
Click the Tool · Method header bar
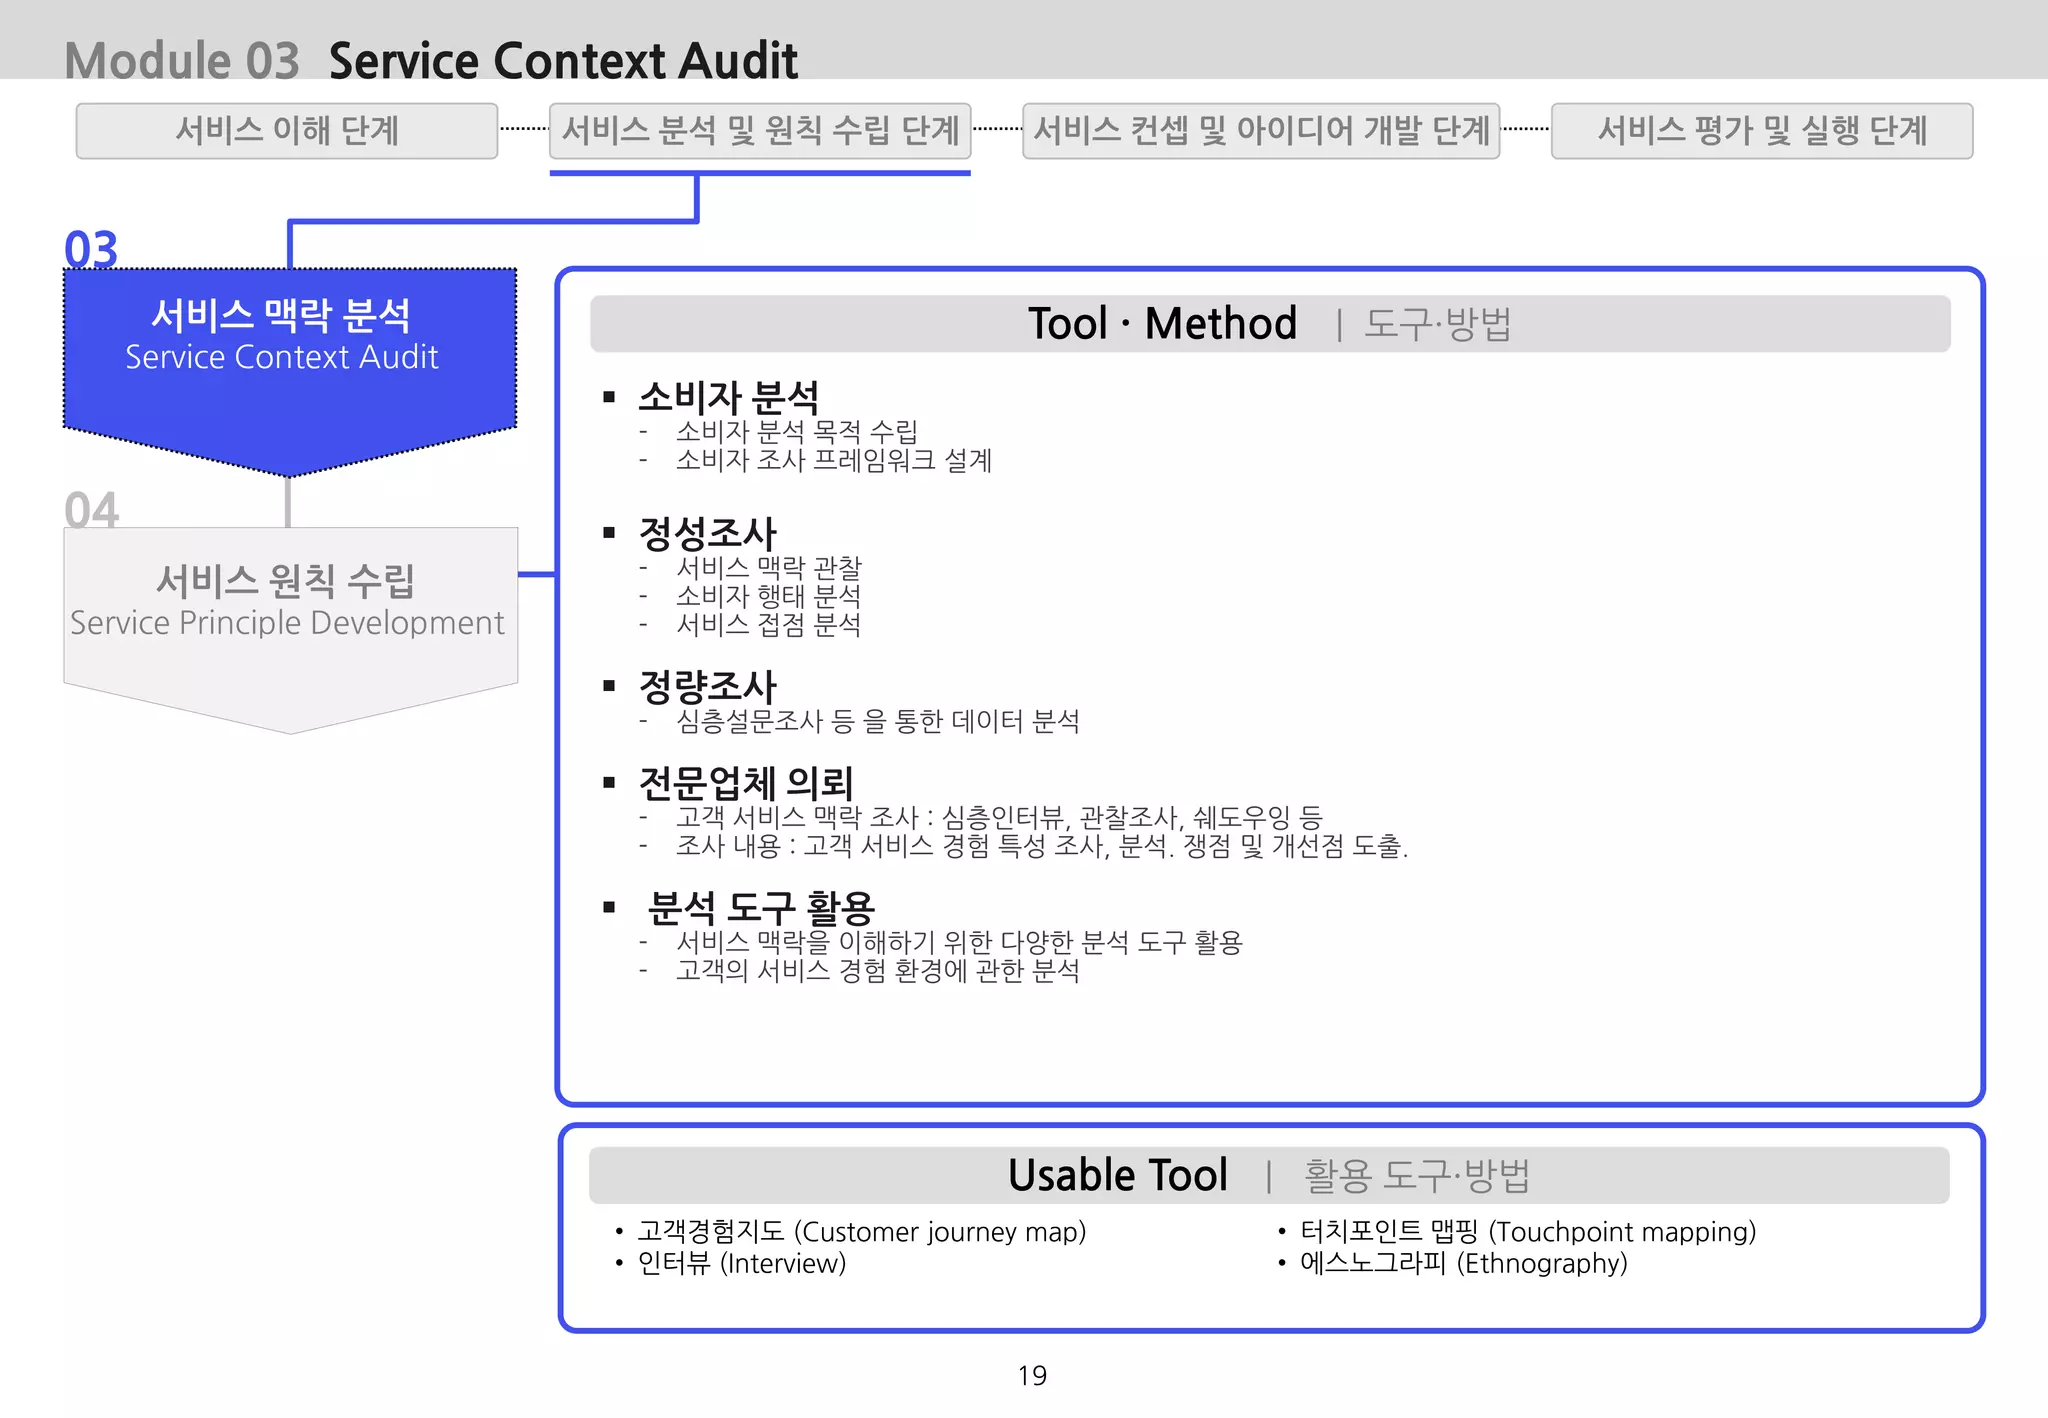(1270, 324)
